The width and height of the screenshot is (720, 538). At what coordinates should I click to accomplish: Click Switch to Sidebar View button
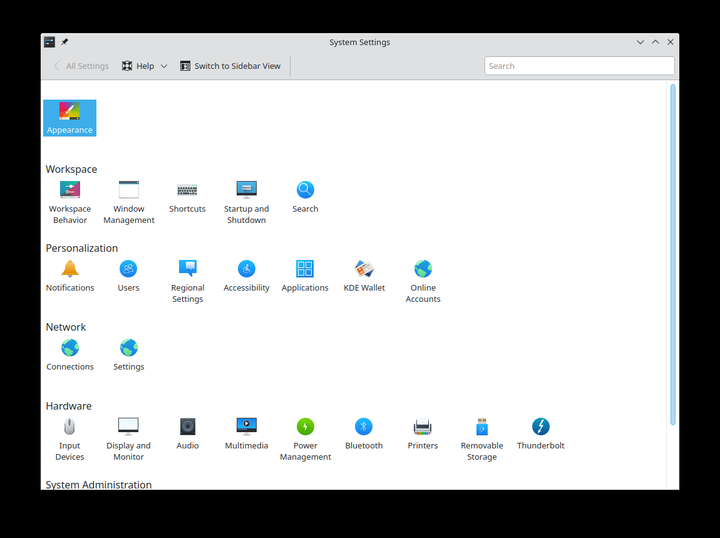tap(230, 66)
